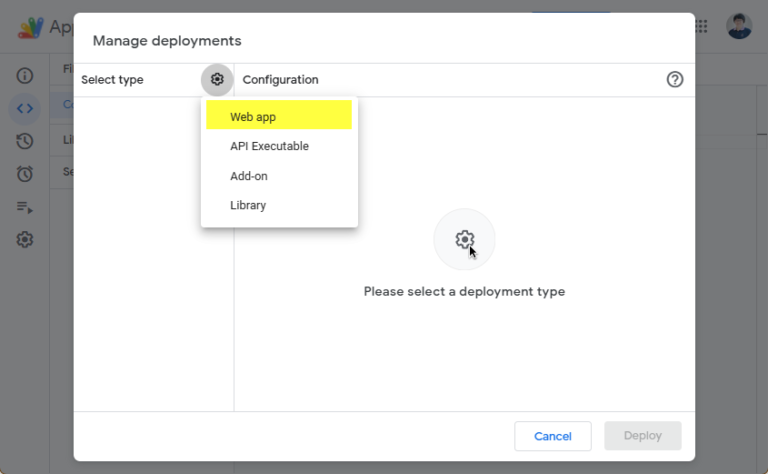The width and height of the screenshot is (768, 474).
Task: Open the account profile avatar
Action: pos(739,26)
